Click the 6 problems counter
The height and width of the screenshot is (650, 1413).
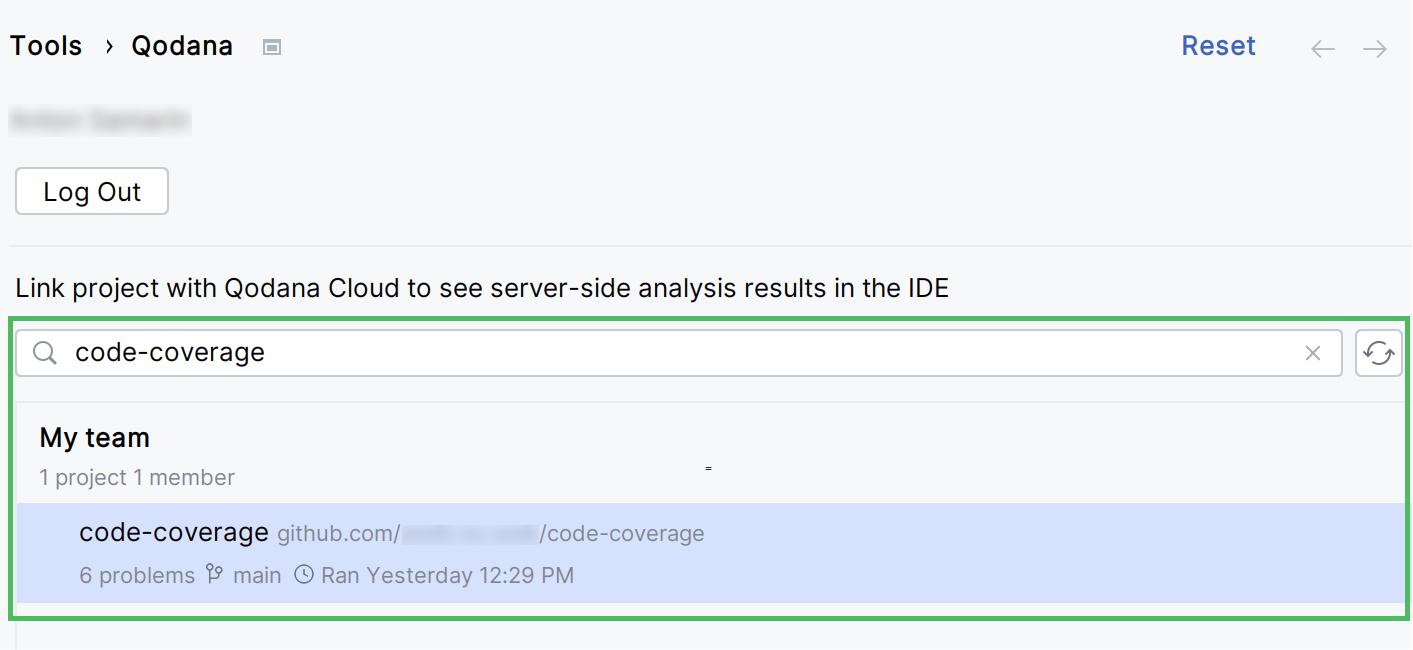click(136, 575)
